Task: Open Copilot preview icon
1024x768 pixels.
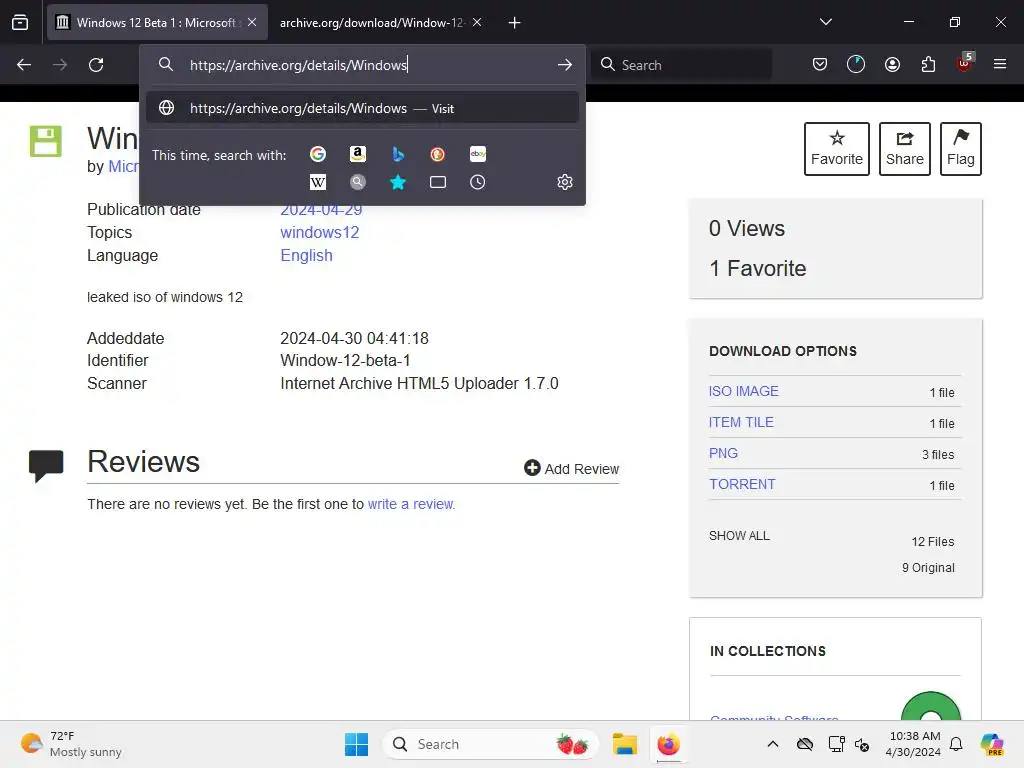Action: click(992, 744)
